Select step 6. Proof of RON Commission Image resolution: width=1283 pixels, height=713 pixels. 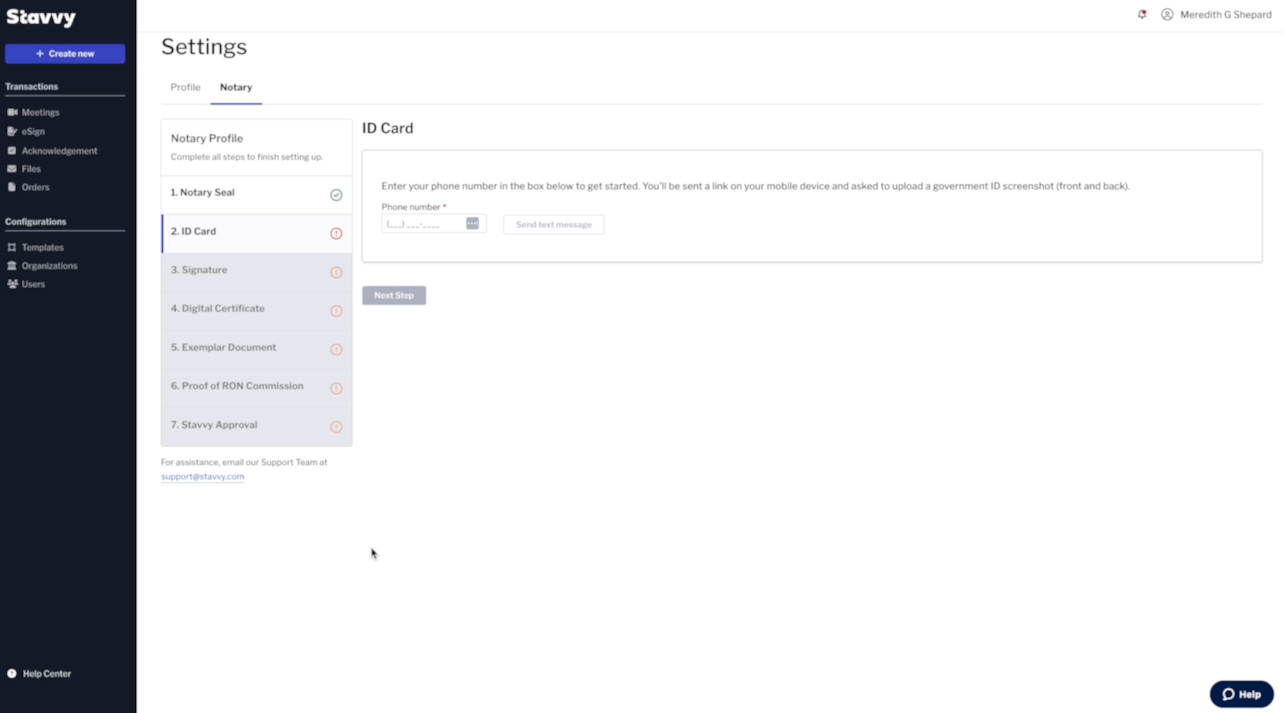tap(256, 388)
